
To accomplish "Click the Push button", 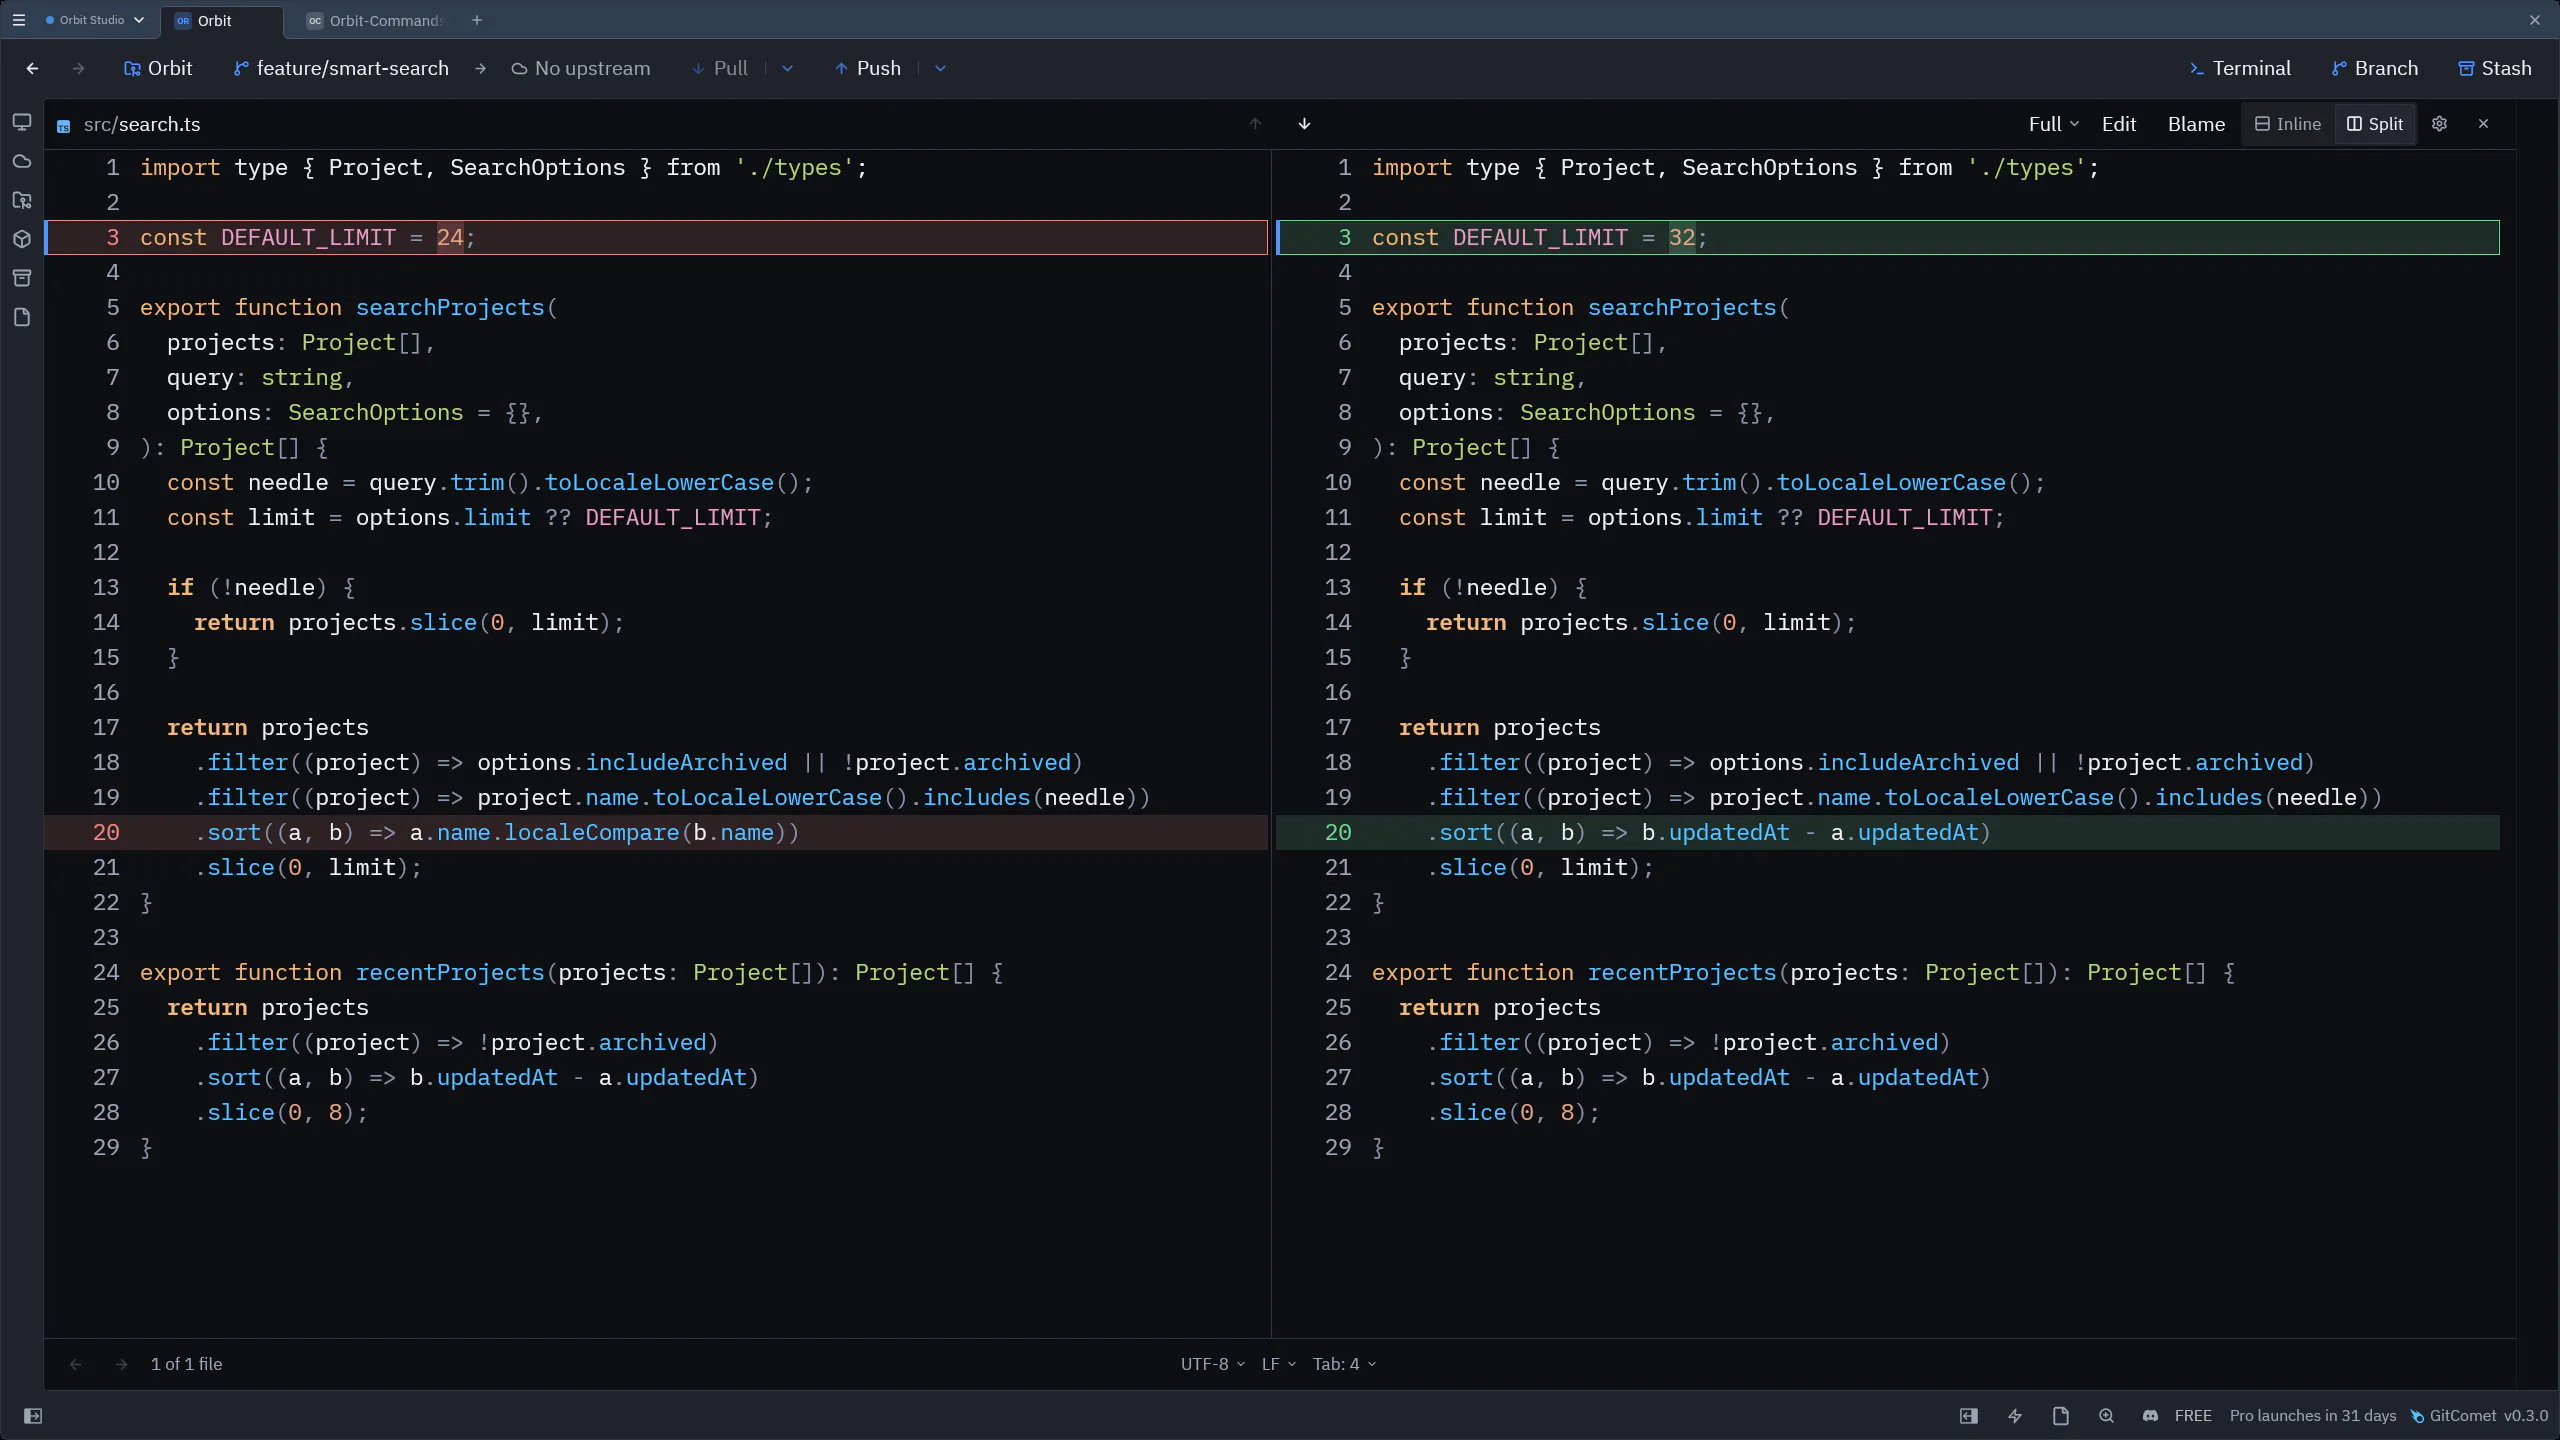I will pyautogui.click(x=867, y=68).
